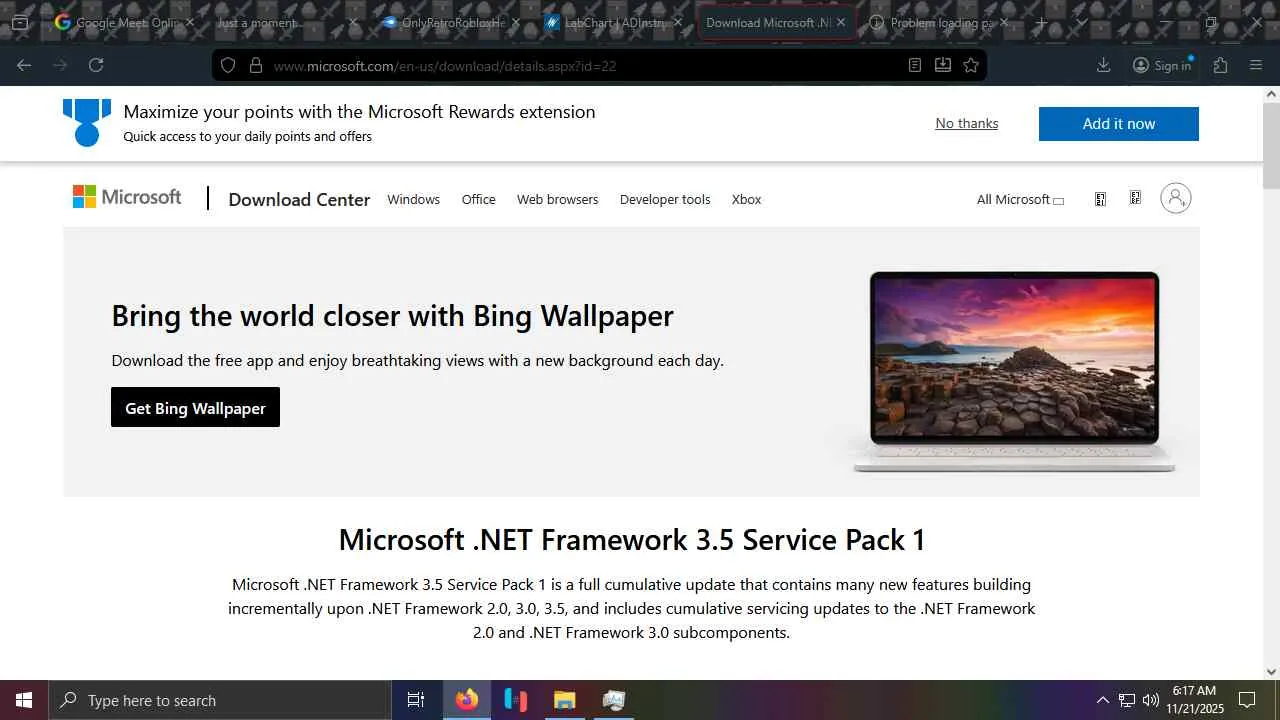Click the Get Bing Wallpaper button
This screenshot has width=1280, height=720.
(195, 407)
